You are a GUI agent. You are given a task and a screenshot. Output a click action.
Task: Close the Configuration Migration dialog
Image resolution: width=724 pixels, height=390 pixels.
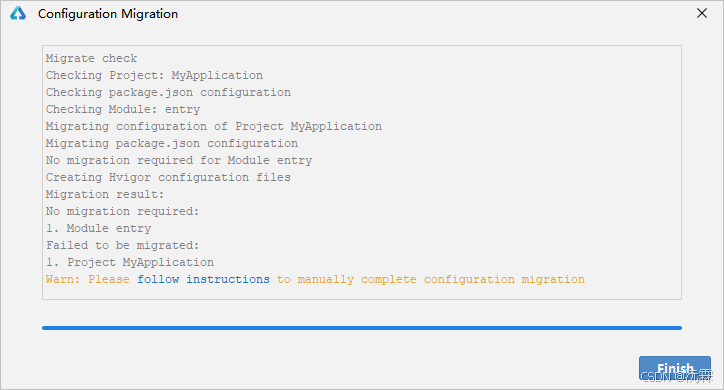click(702, 13)
